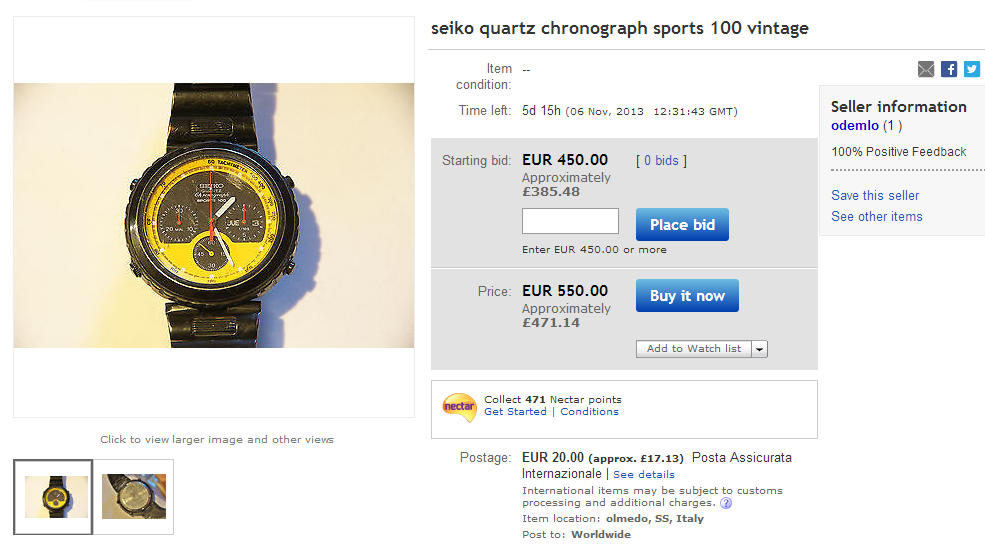Image resolution: width=985 pixels, height=548 pixels.
Task: Focus the bid amount input field
Action: (570, 221)
